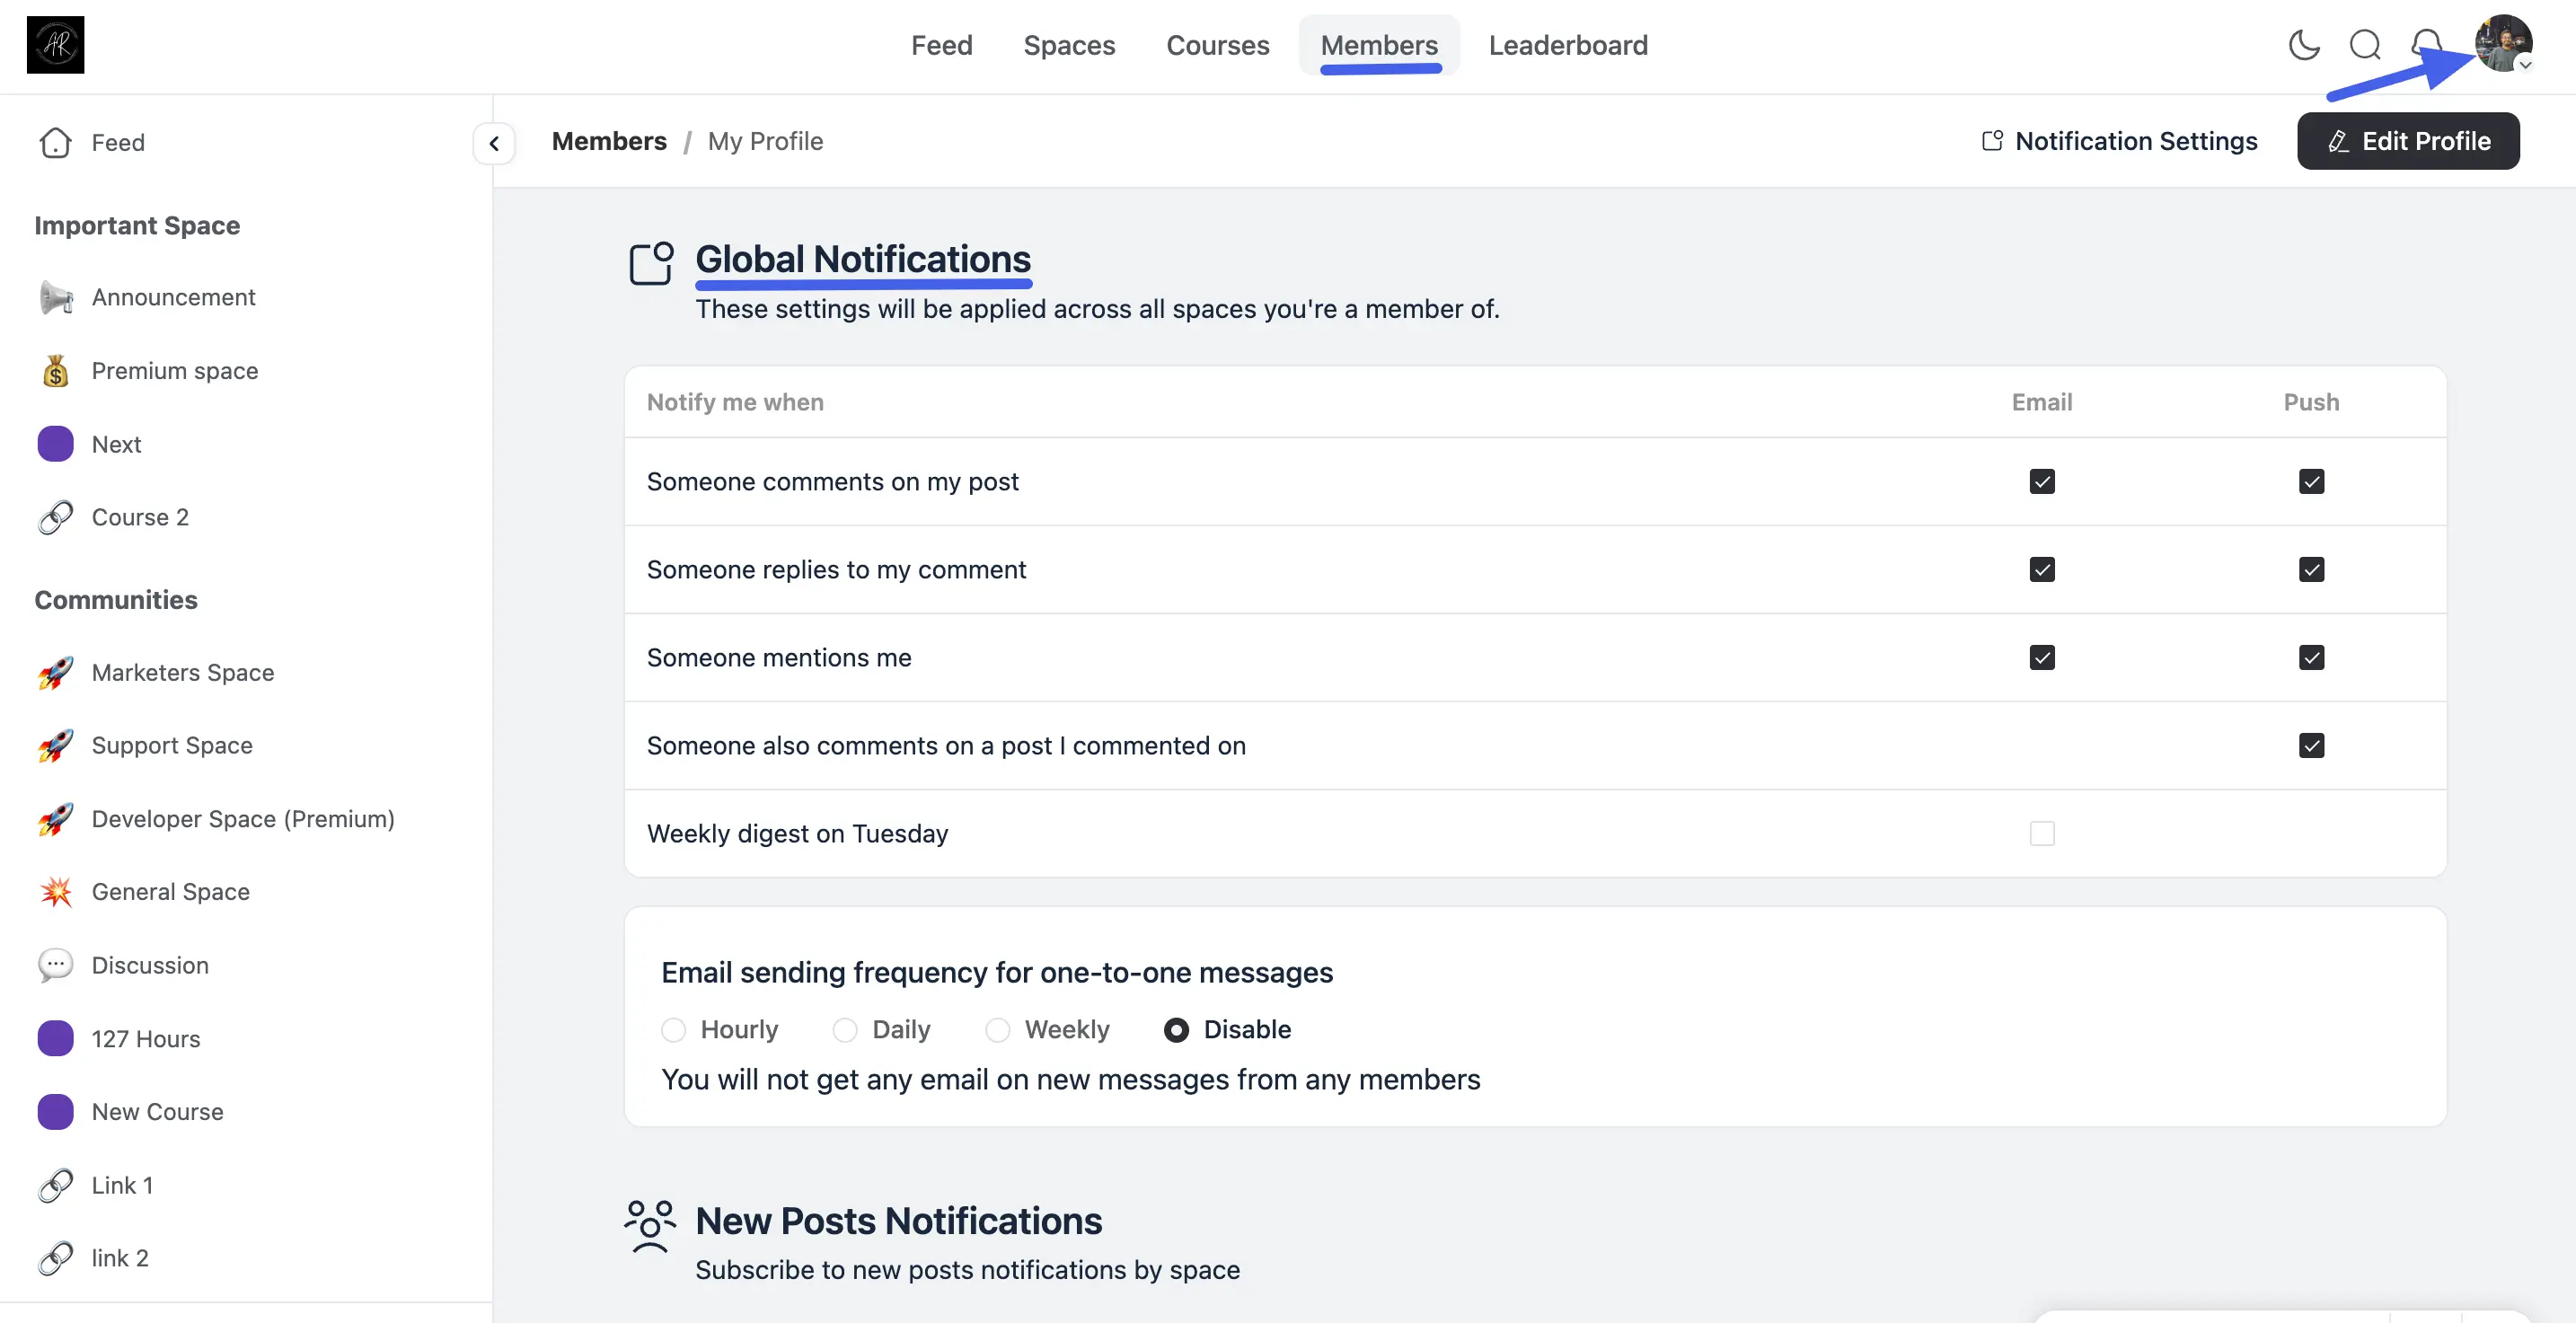This screenshot has width=2576, height=1323.
Task: Uncheck Push for also comments on post
Action: pyautogui.click(x=2311, y=745)
